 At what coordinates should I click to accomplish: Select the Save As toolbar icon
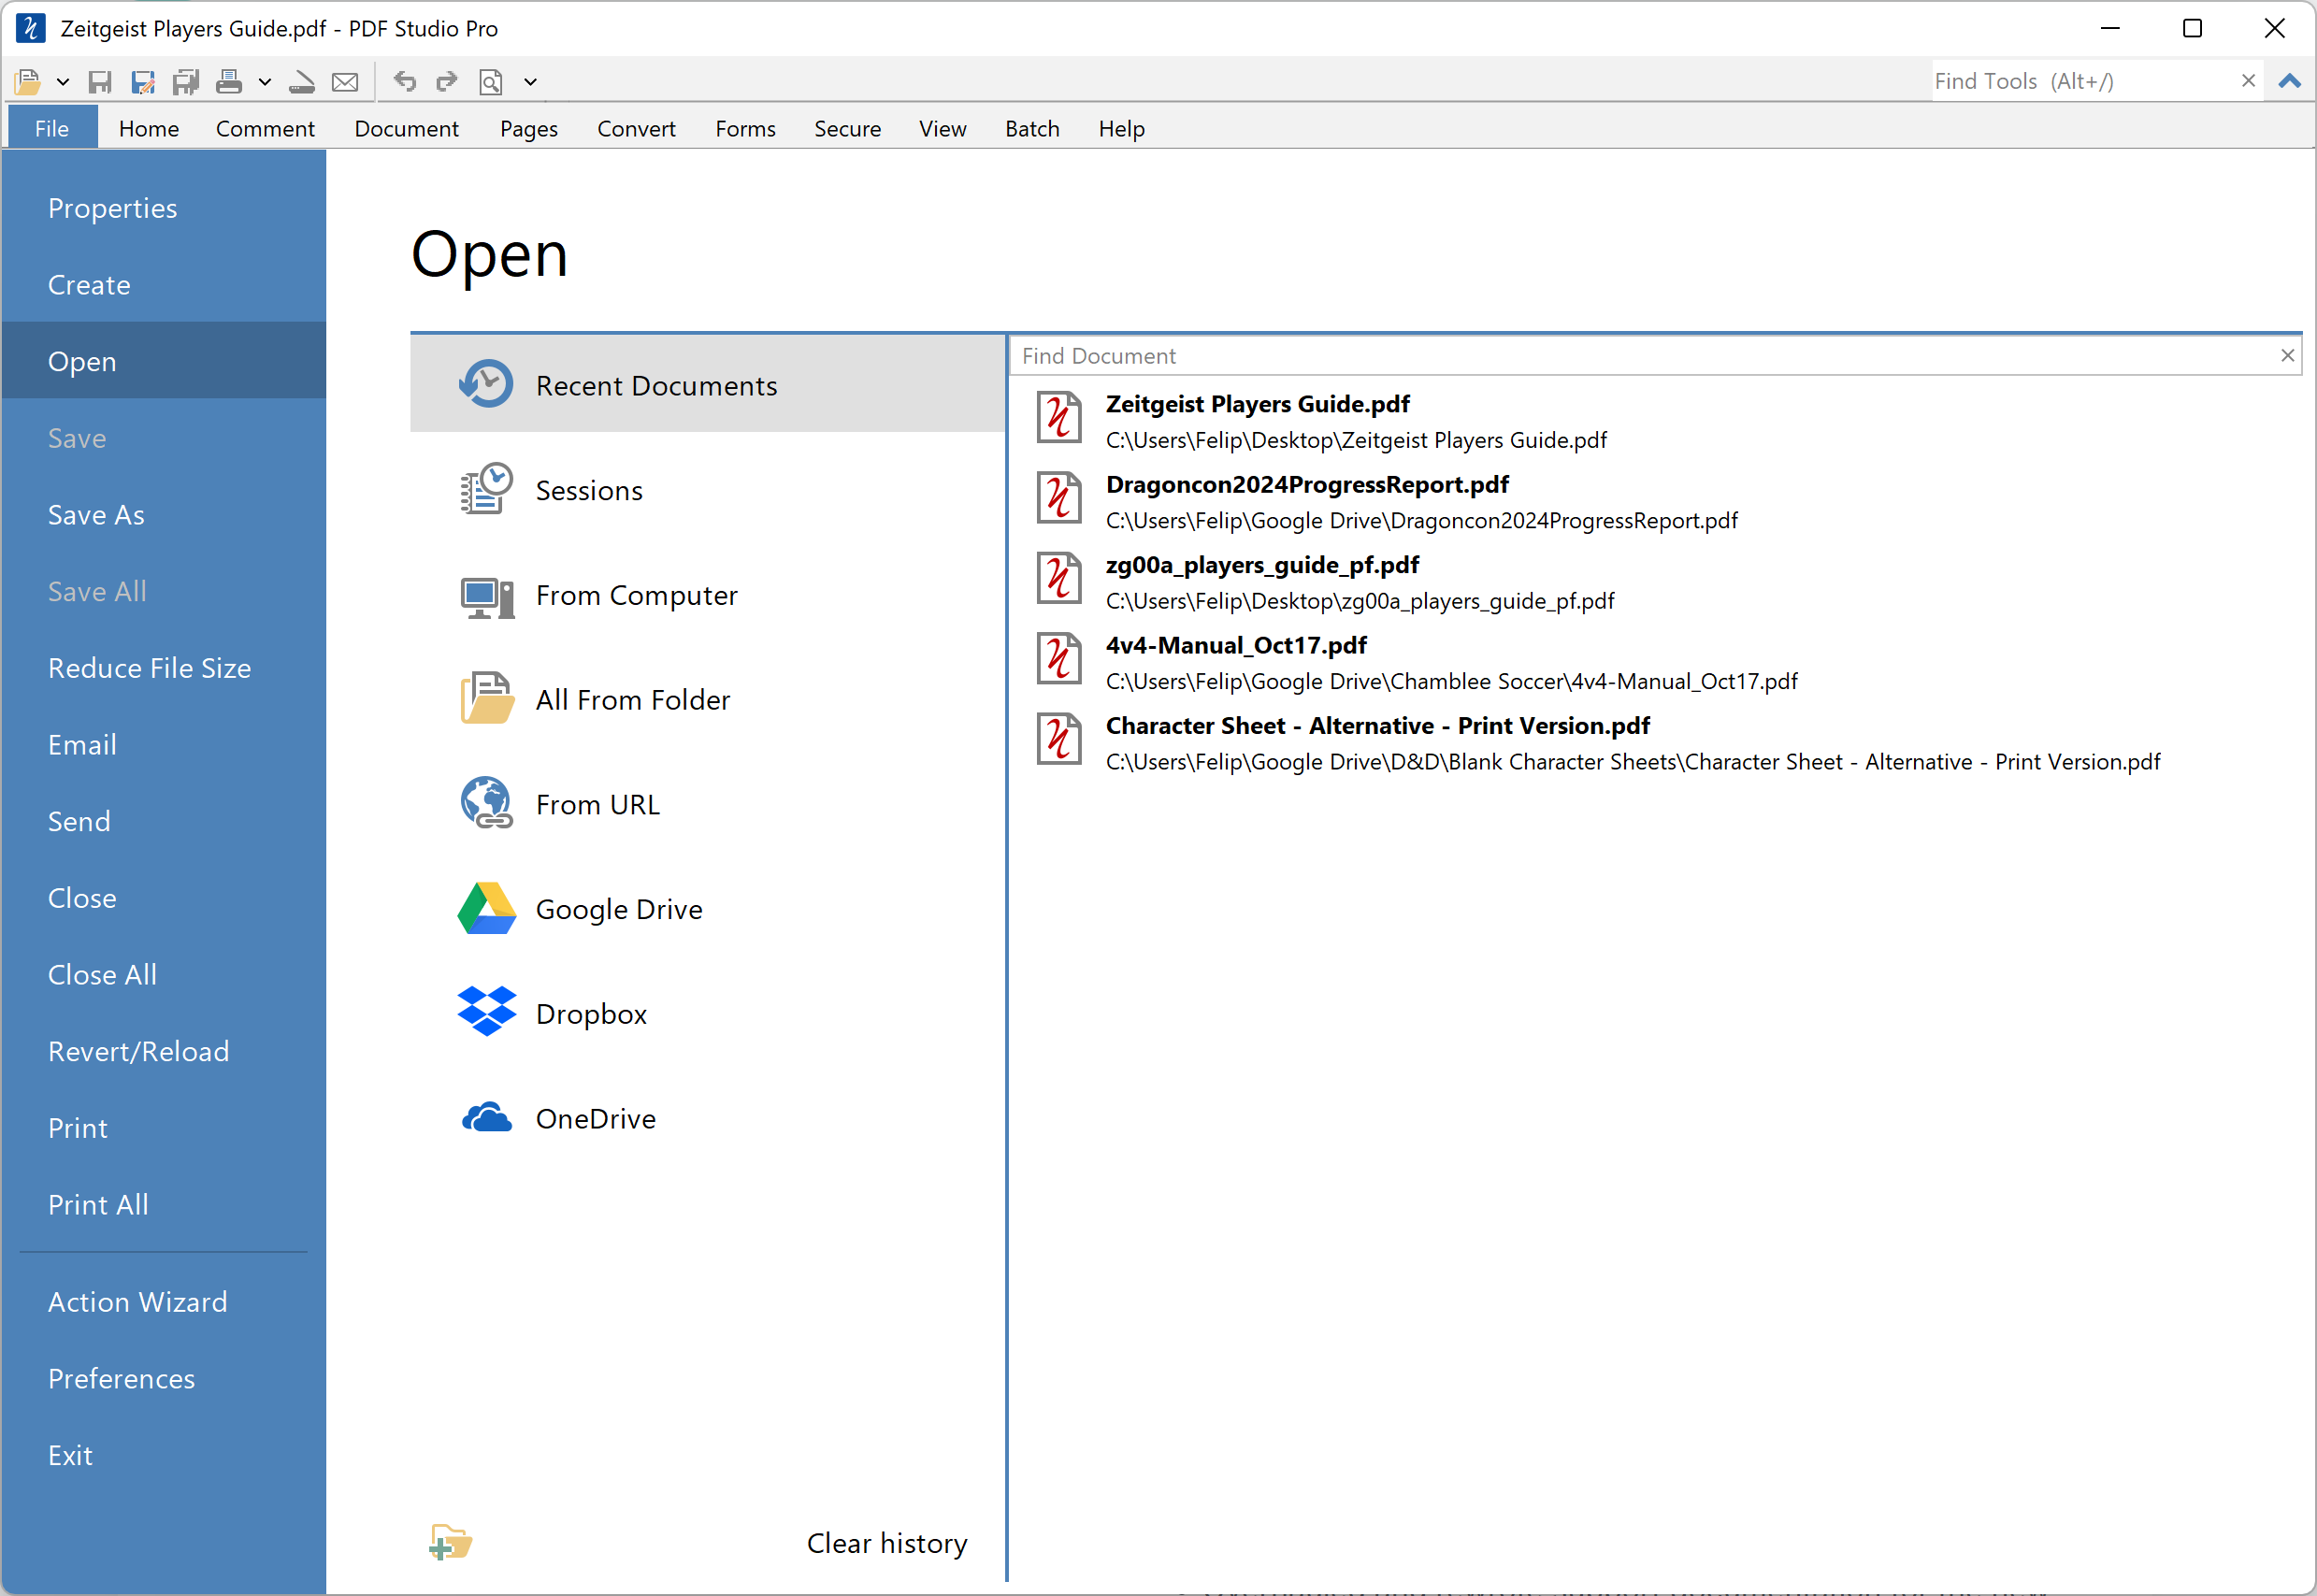point(143,81)
